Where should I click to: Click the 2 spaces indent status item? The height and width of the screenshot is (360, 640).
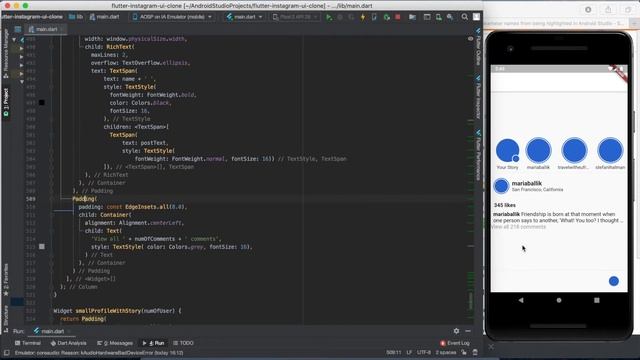click(x=446, y=352)
